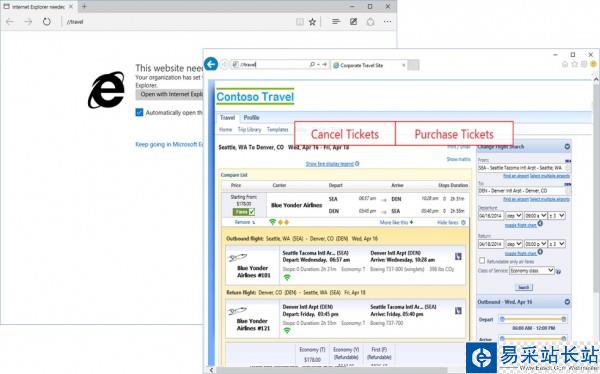Check Refundable only air fares box

click(482, 261)
